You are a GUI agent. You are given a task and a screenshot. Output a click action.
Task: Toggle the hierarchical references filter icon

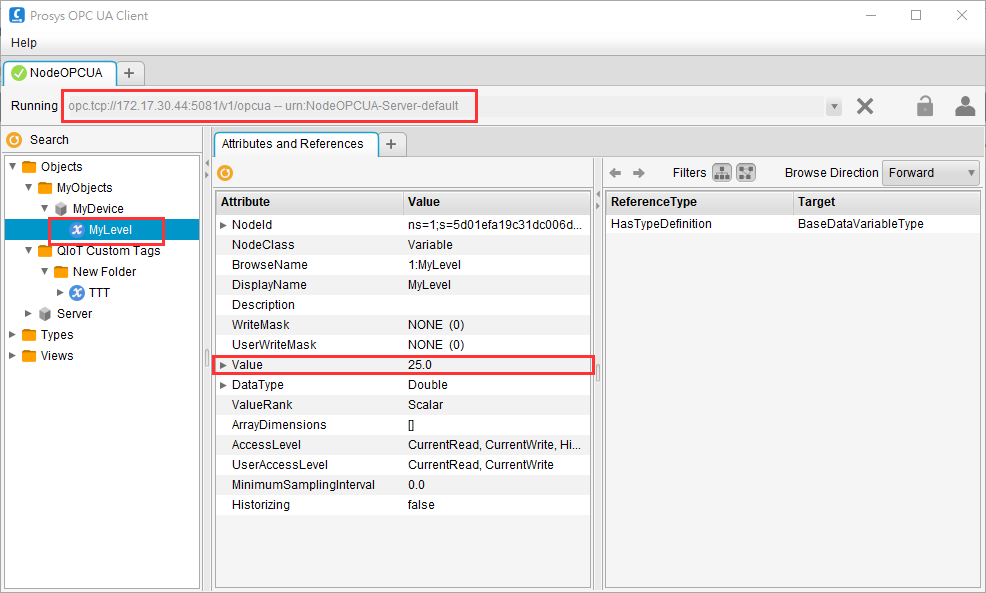pyautogui.click(x=722, y=173)
